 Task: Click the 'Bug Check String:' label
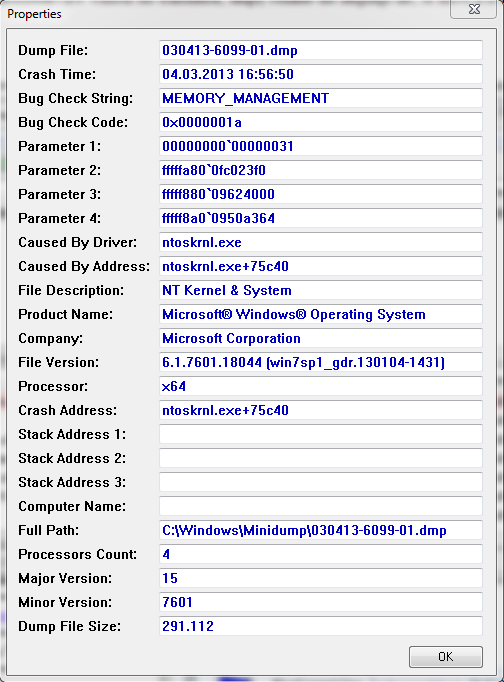coord(76,98)
